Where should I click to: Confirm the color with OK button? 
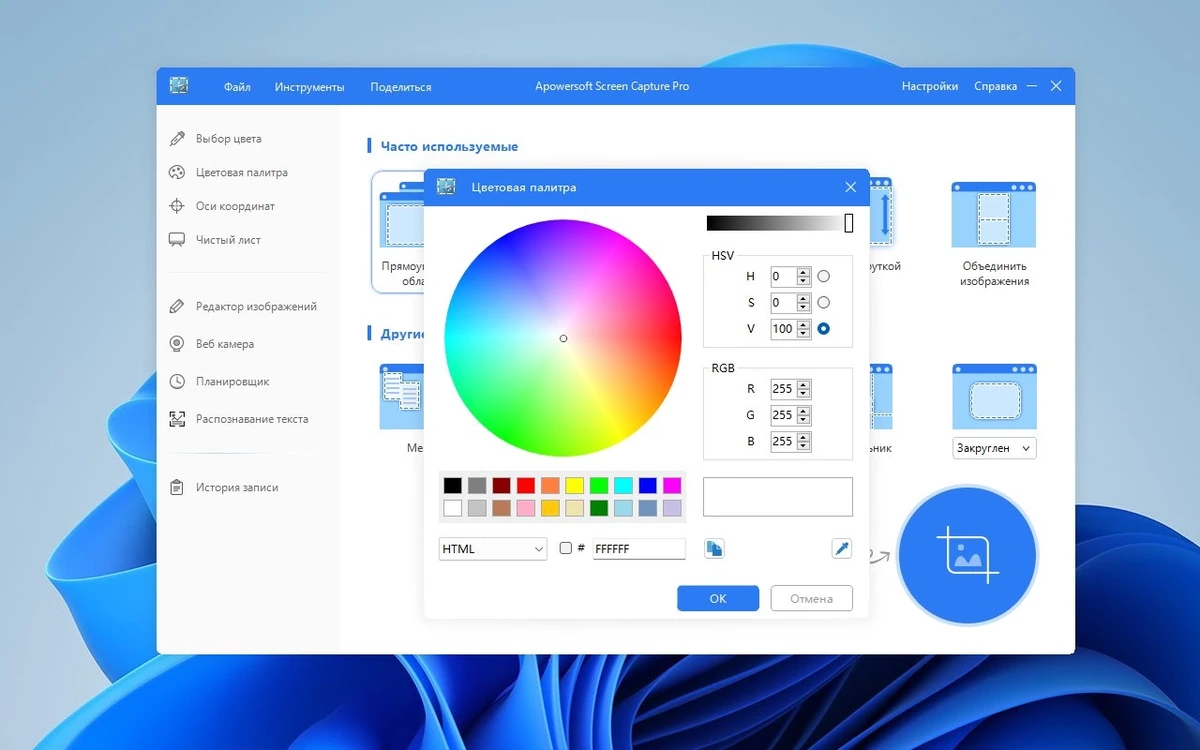click(718, 598)
